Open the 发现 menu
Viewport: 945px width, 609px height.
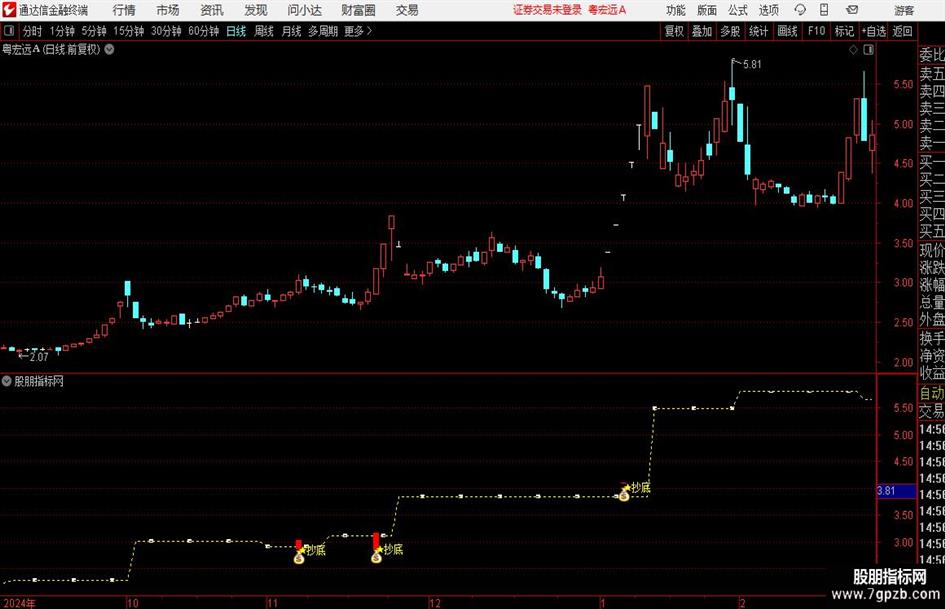pos(256,10)
